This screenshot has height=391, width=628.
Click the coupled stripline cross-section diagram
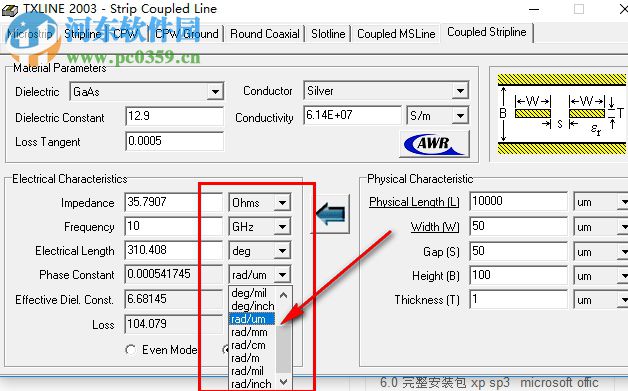tap(562, 114)
